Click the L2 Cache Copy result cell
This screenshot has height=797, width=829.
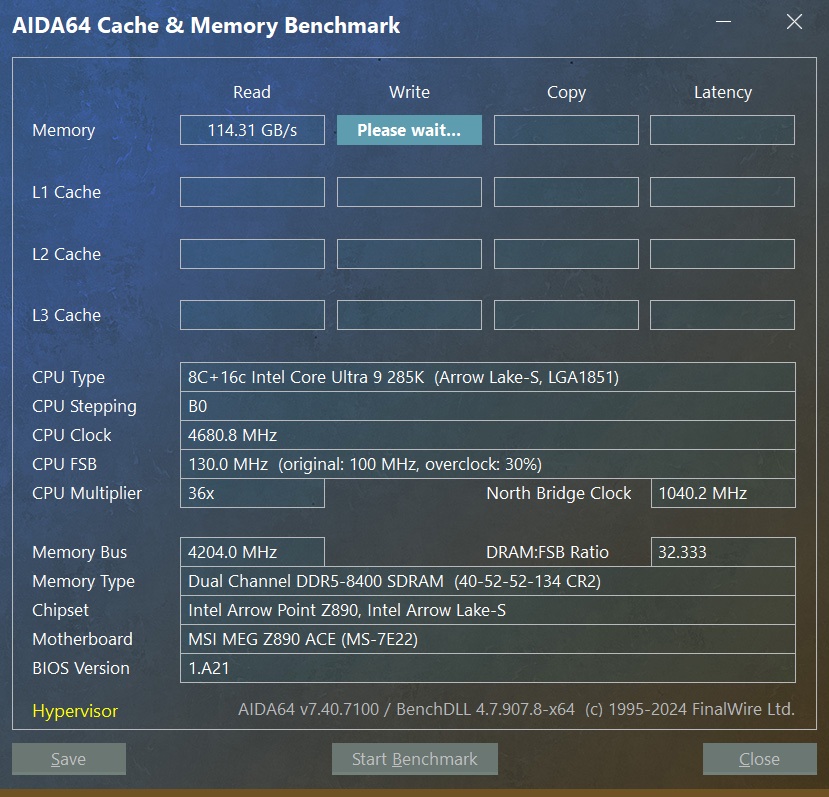[566, 254]
